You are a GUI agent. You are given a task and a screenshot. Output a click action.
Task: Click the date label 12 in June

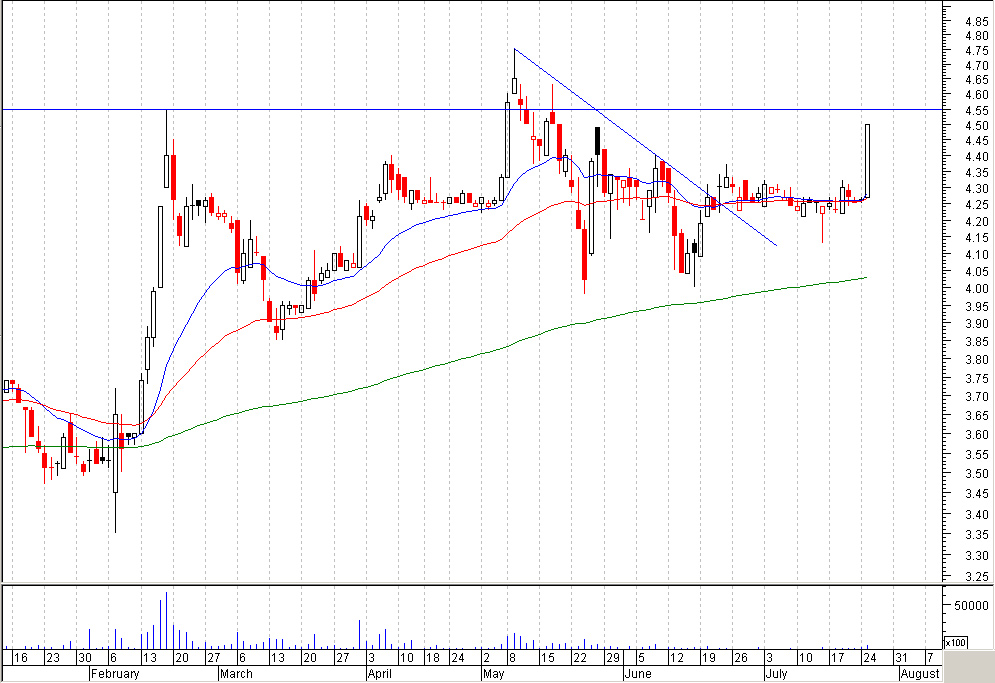pyautogui.click(x=677, y=658)
